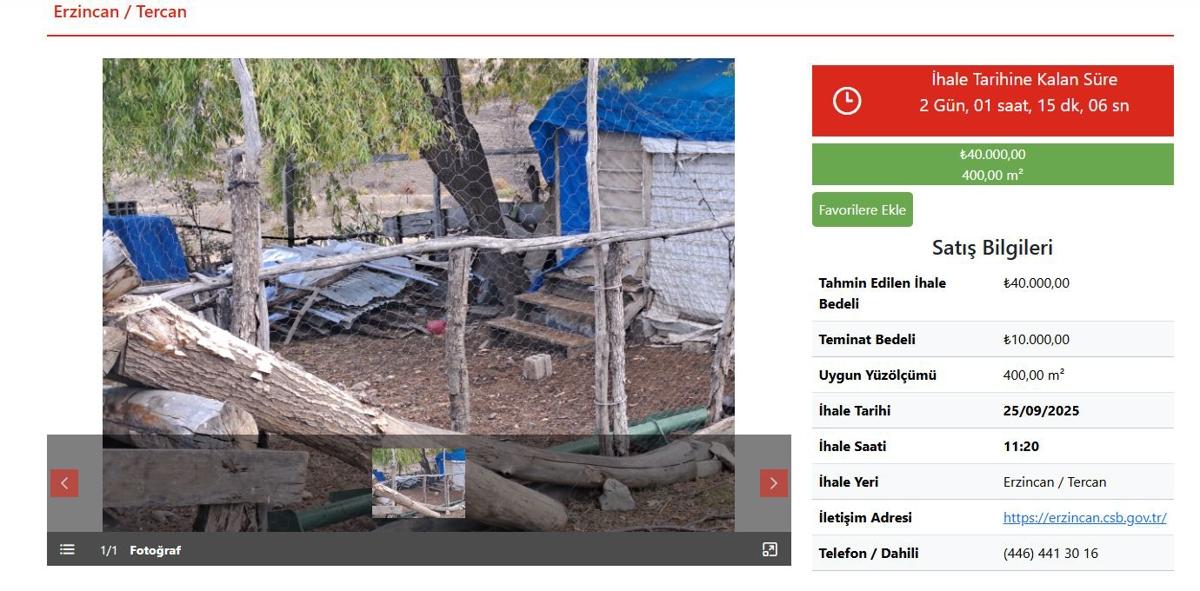
Task: Select the small photo thumbnail in the gallery strip
Action: point(418,483)
